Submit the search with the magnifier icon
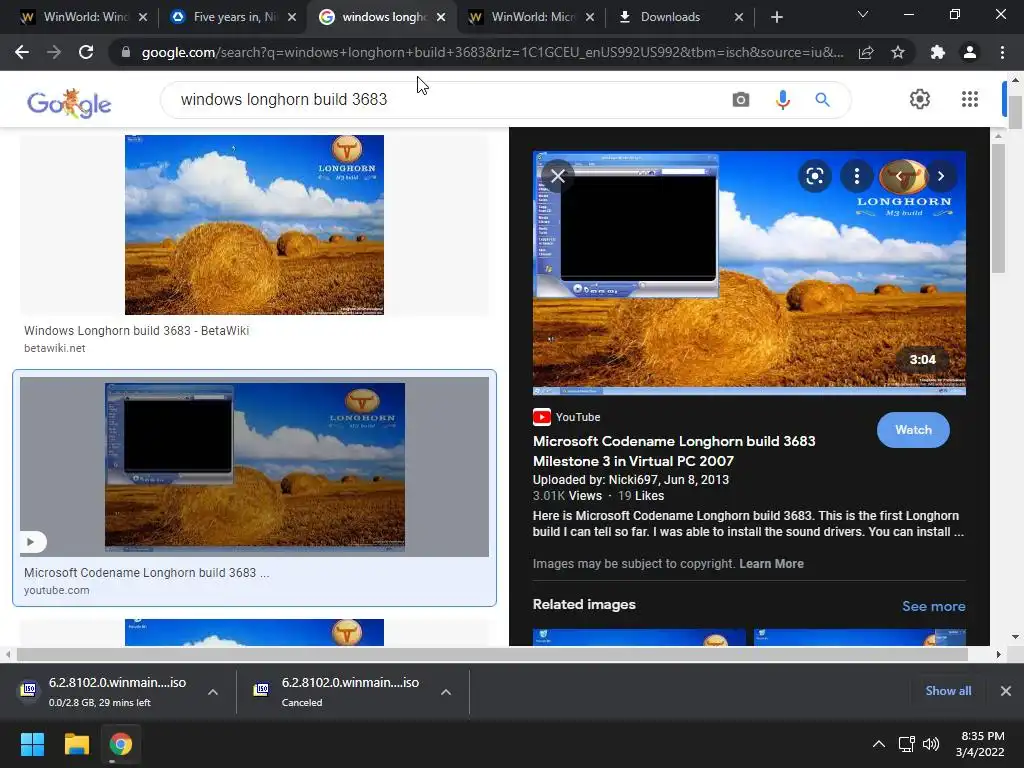This screenshot has width=1024, height=768. 822,99
